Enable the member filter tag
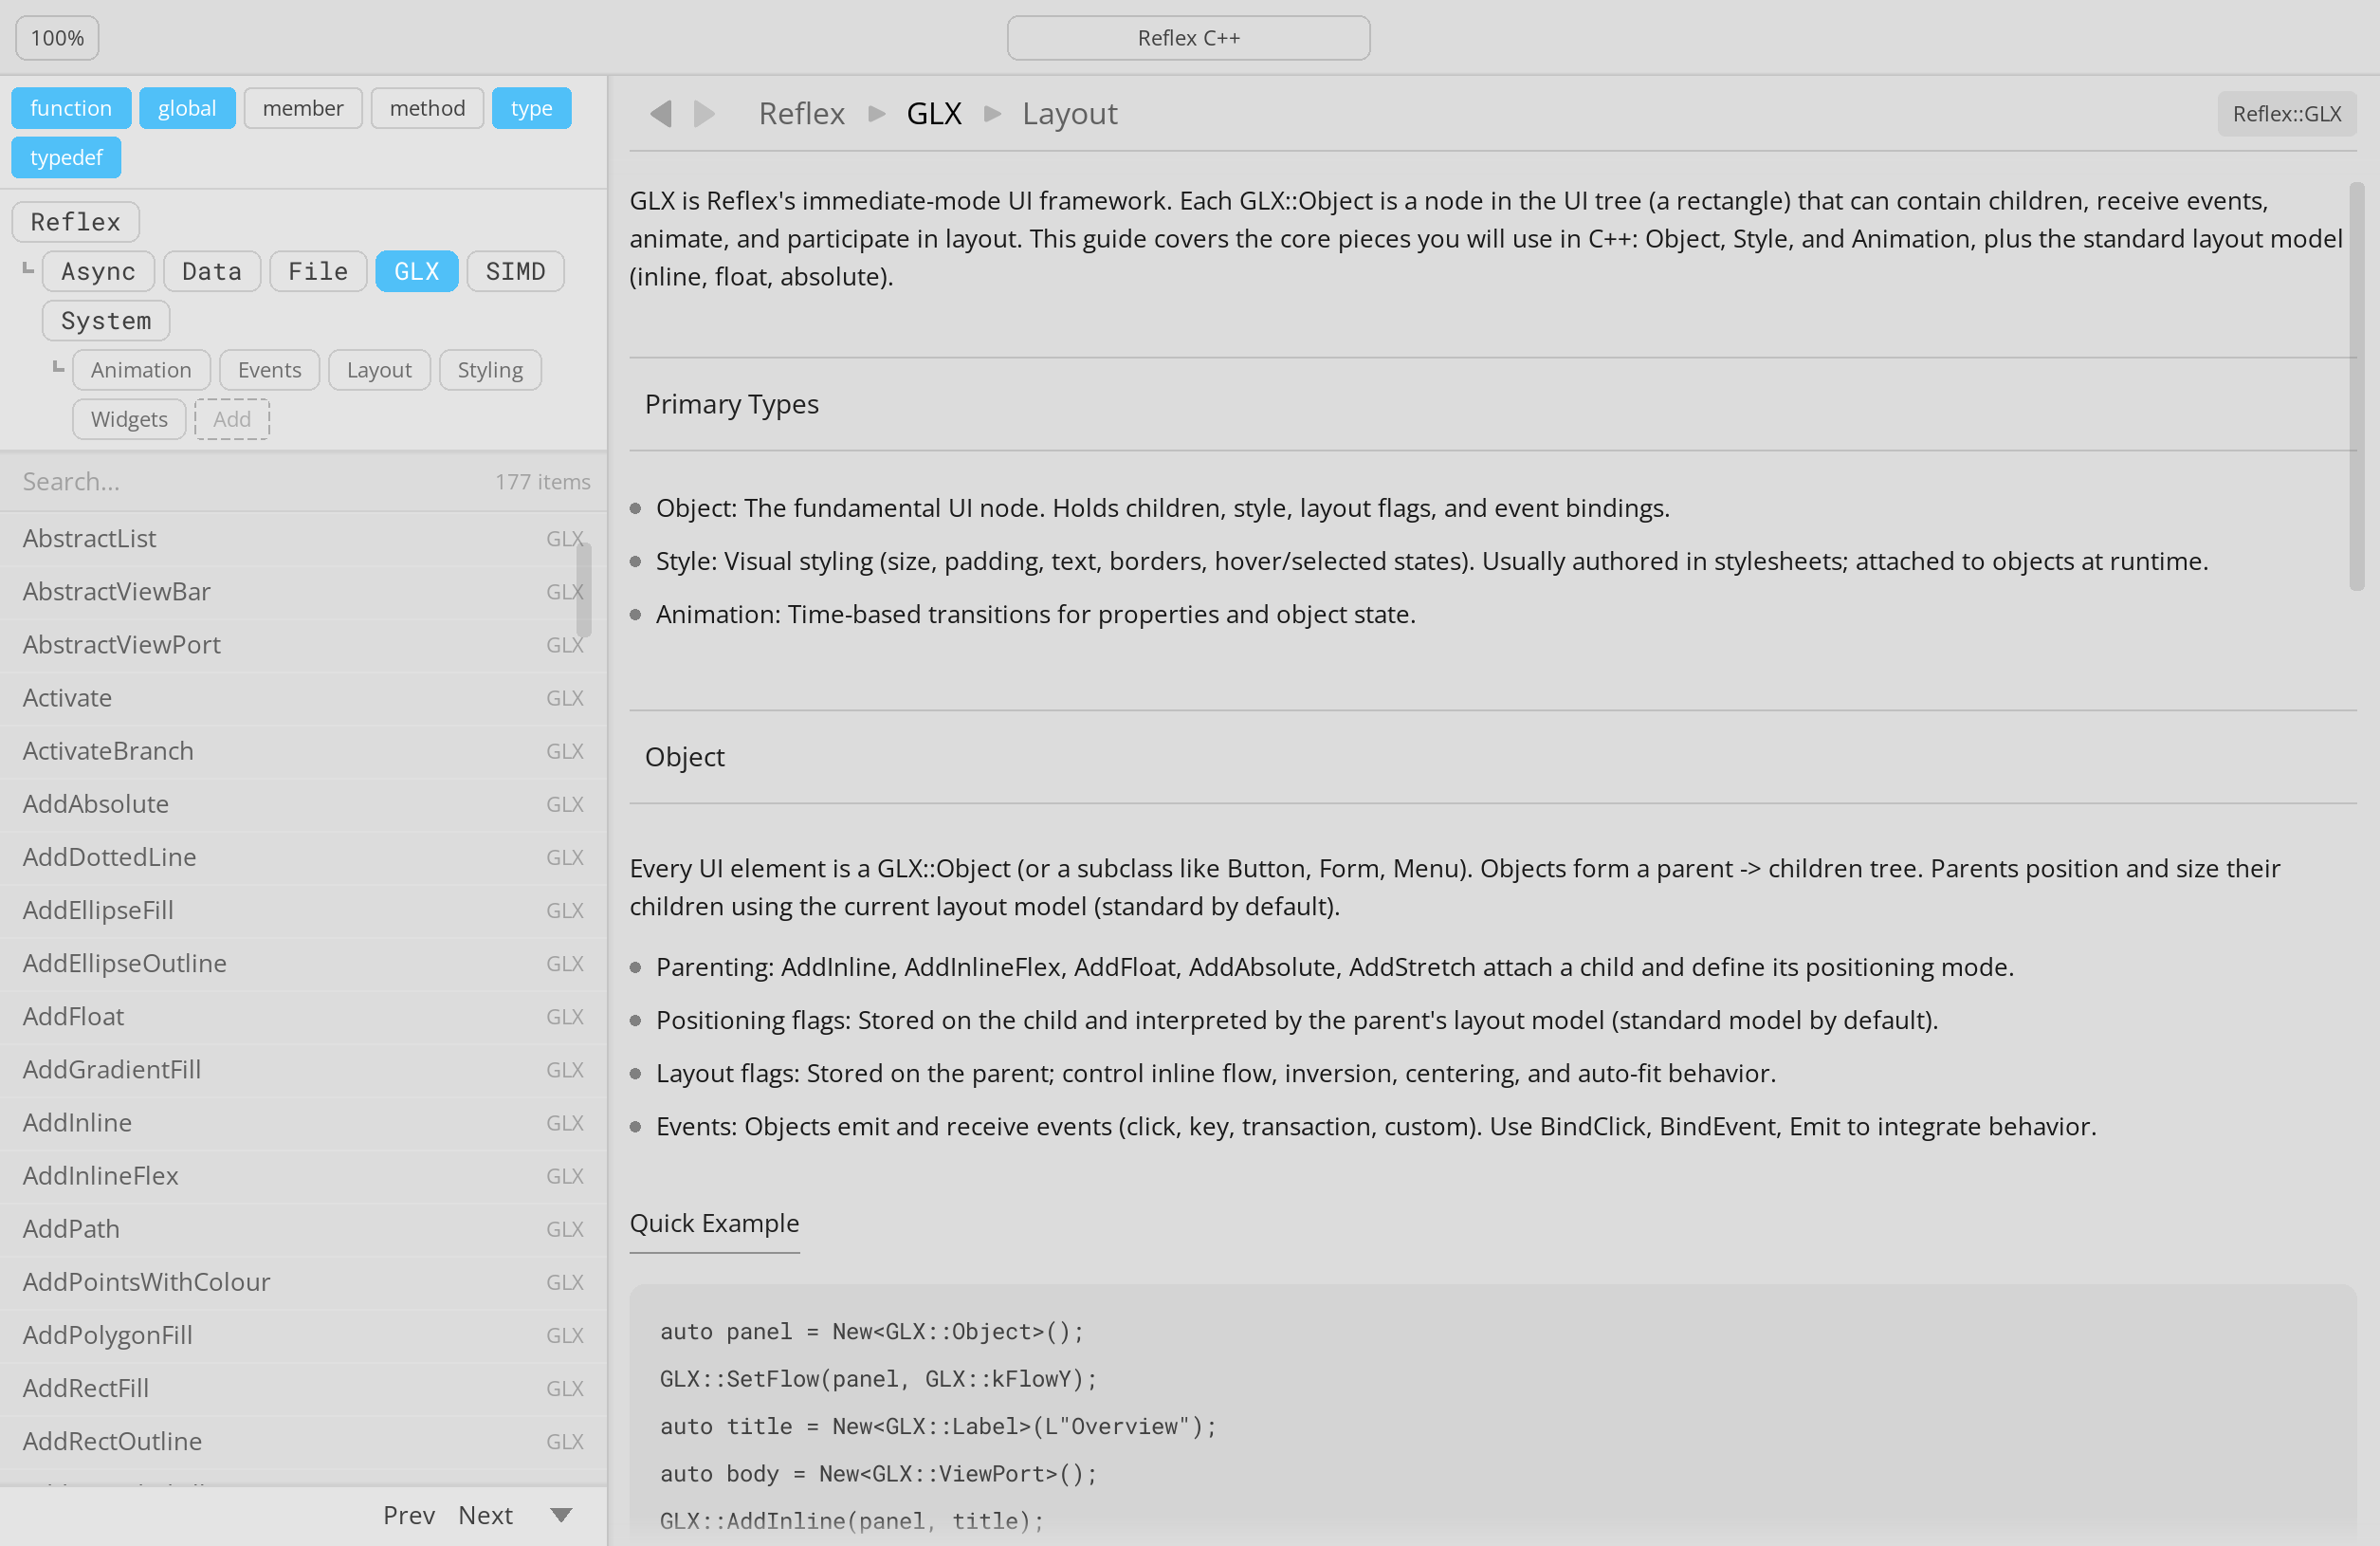This screenshot has height=1546, width=2380. (x=303, y=108)
